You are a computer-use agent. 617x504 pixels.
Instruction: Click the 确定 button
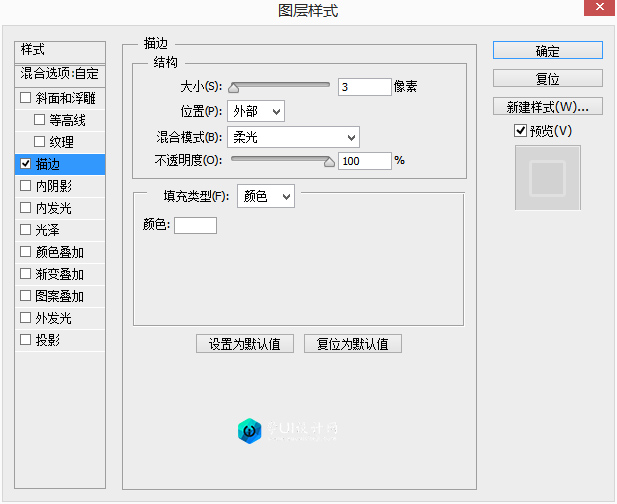[547, 50]
